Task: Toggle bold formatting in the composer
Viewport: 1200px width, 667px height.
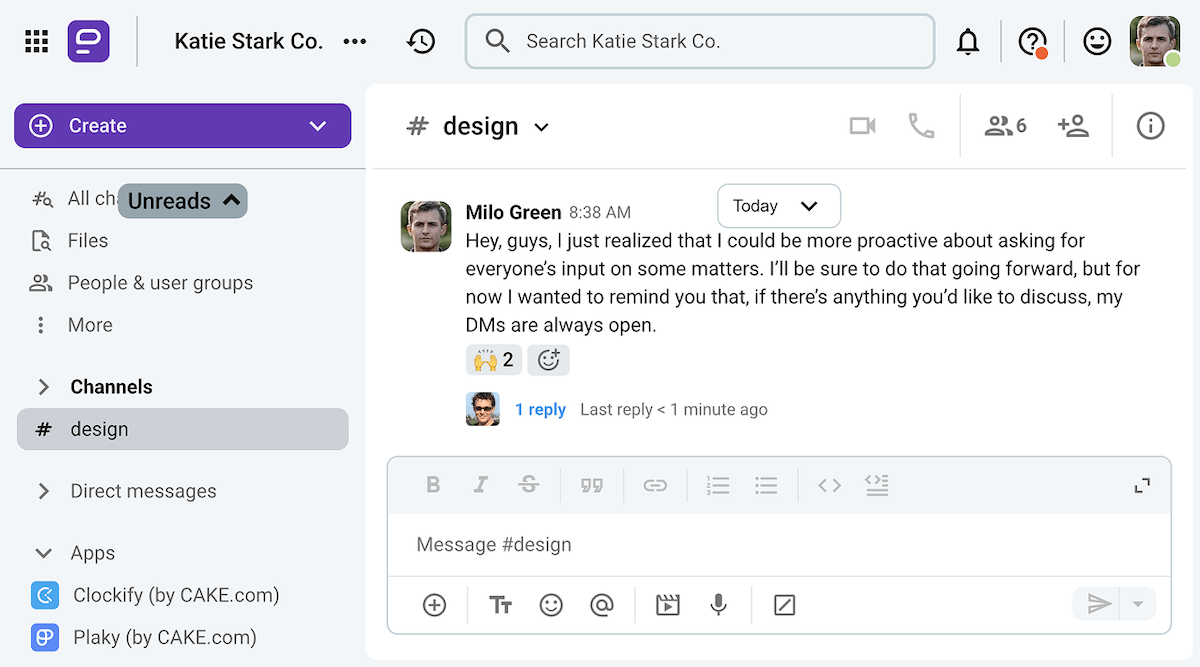Action: [x=433, y=484]
